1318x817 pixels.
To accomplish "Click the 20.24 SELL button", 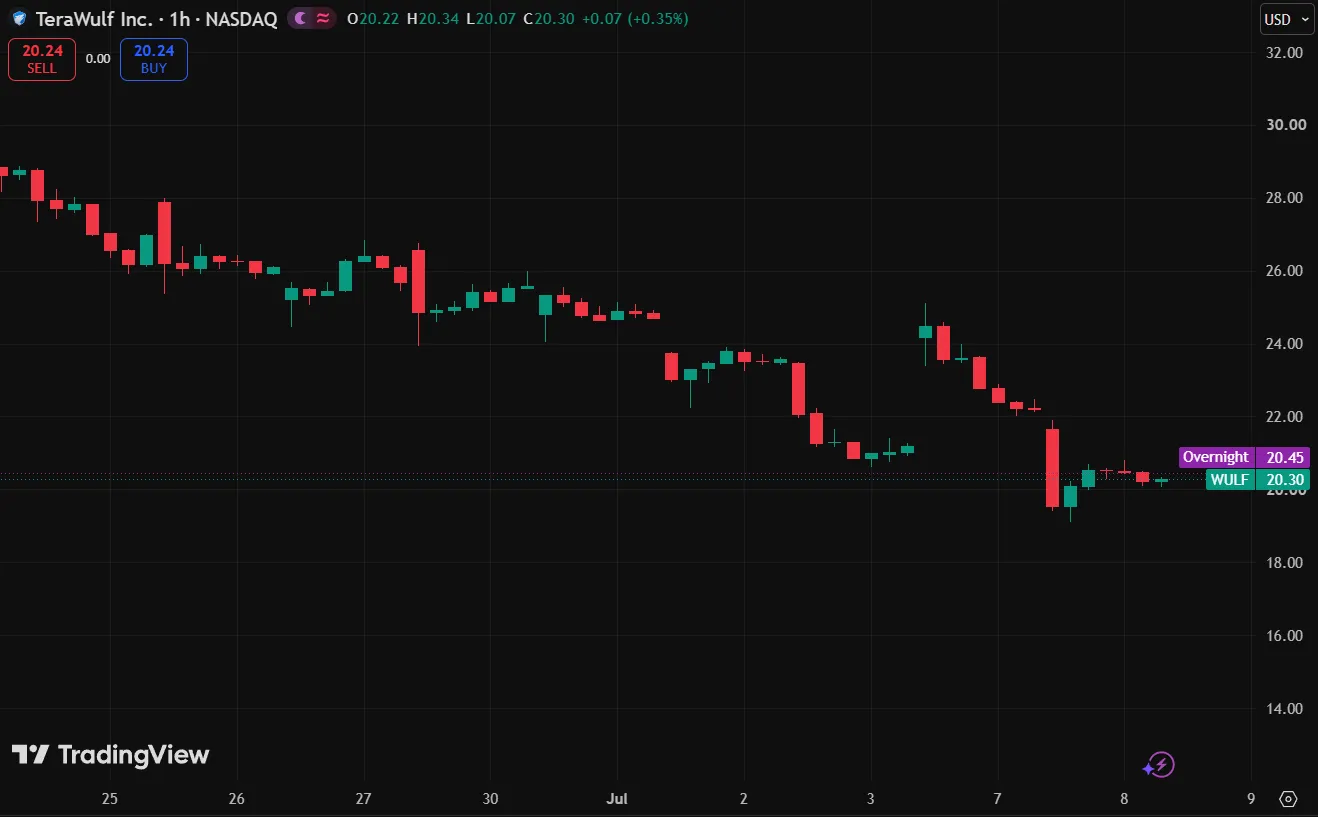I will pos(42,59).
